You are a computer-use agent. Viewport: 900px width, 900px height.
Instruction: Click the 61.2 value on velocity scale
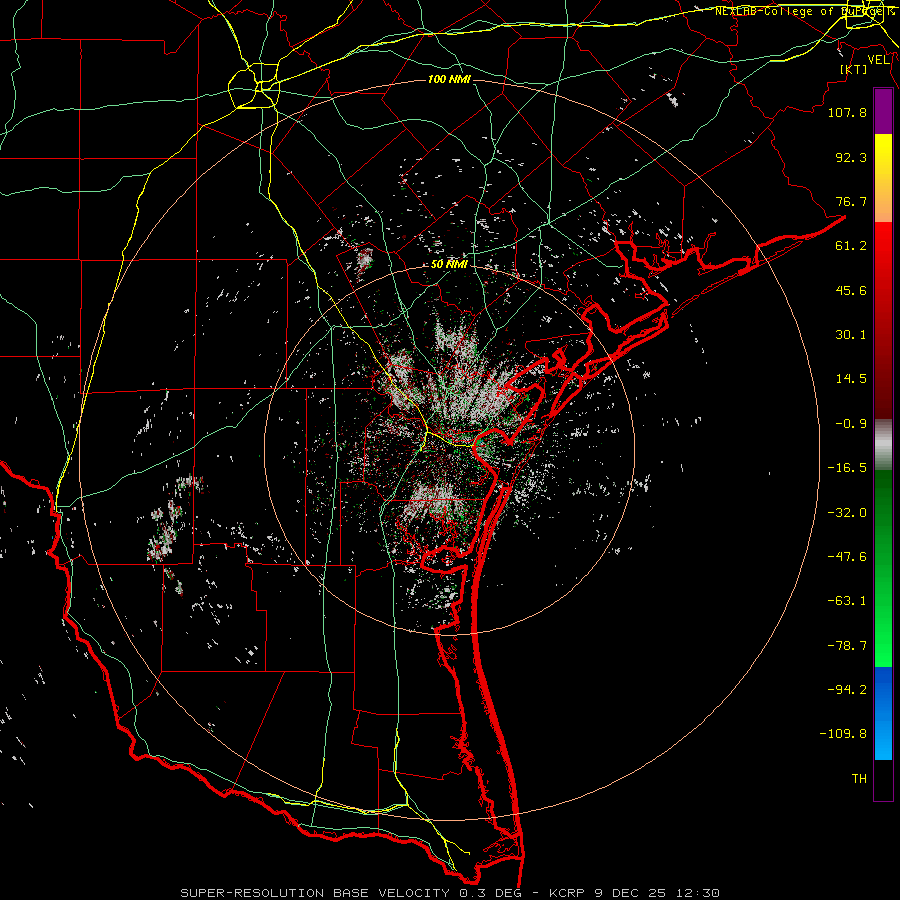(851, 246)
